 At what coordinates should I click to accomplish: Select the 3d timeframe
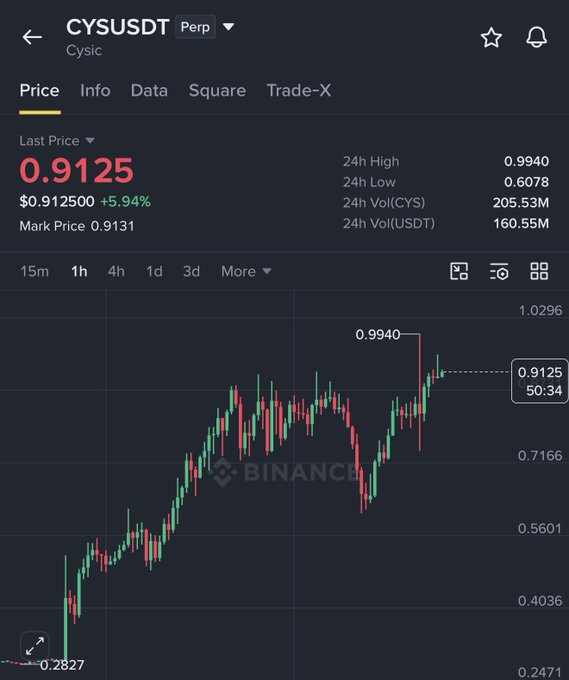click(191, 271)
